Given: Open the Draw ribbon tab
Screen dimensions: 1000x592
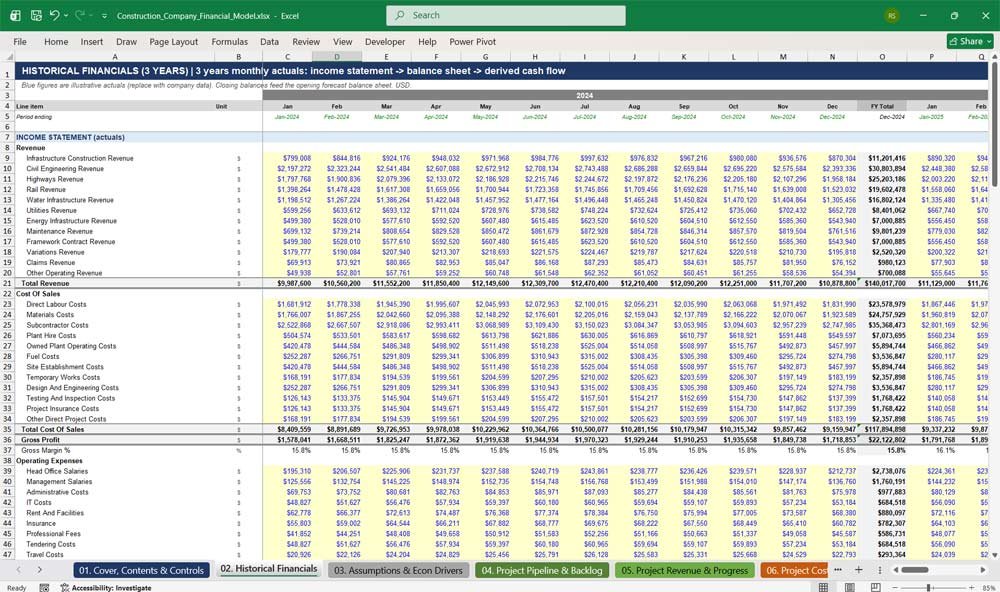Looking at the screenshot, I should (x=126, y=41).
